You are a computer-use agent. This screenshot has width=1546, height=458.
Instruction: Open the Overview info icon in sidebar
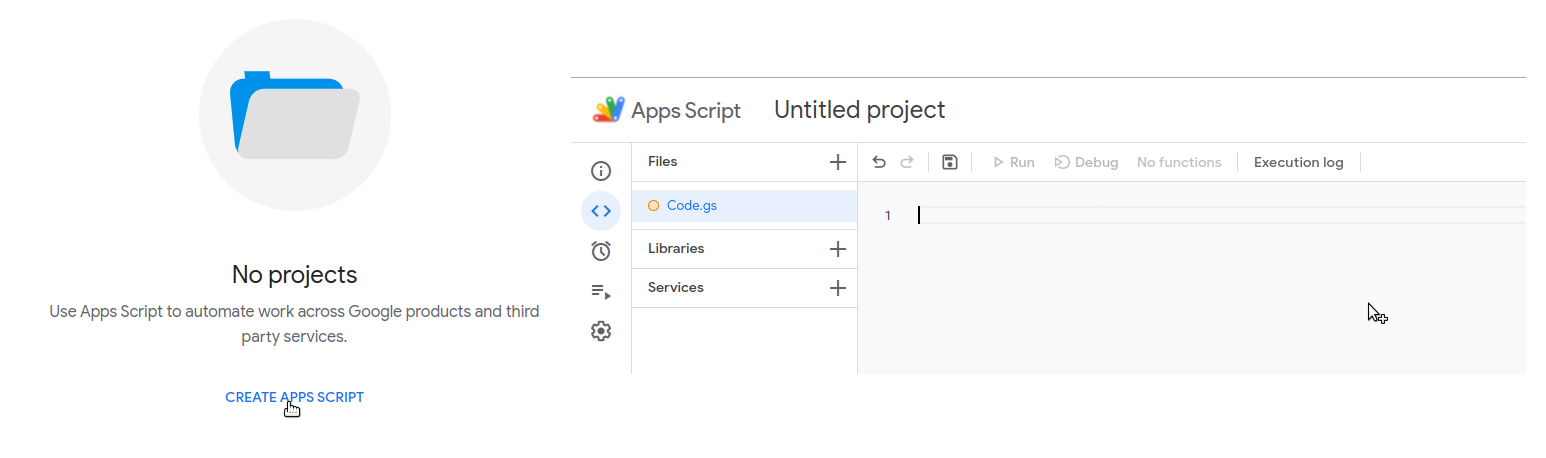[601, 171]
